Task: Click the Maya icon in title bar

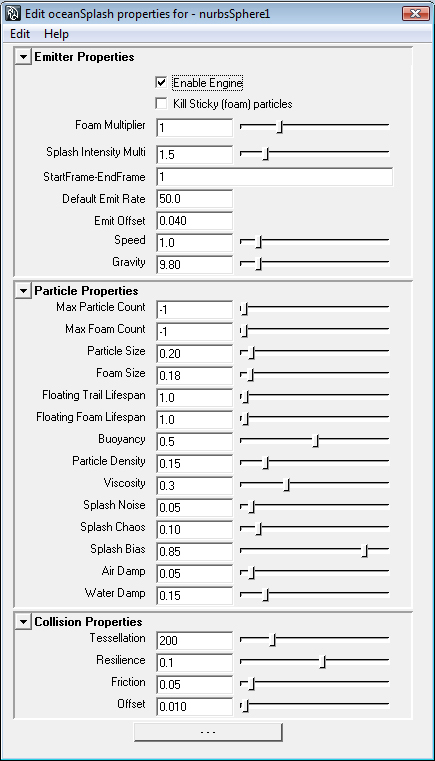Action: [x=12, y=14]
